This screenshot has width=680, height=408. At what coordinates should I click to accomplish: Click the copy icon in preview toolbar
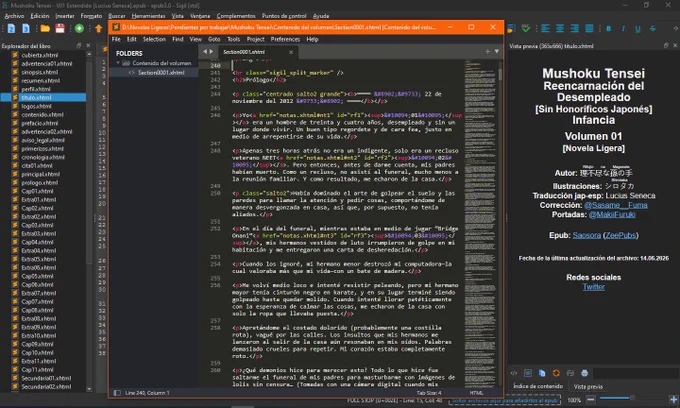pos(542,373)
